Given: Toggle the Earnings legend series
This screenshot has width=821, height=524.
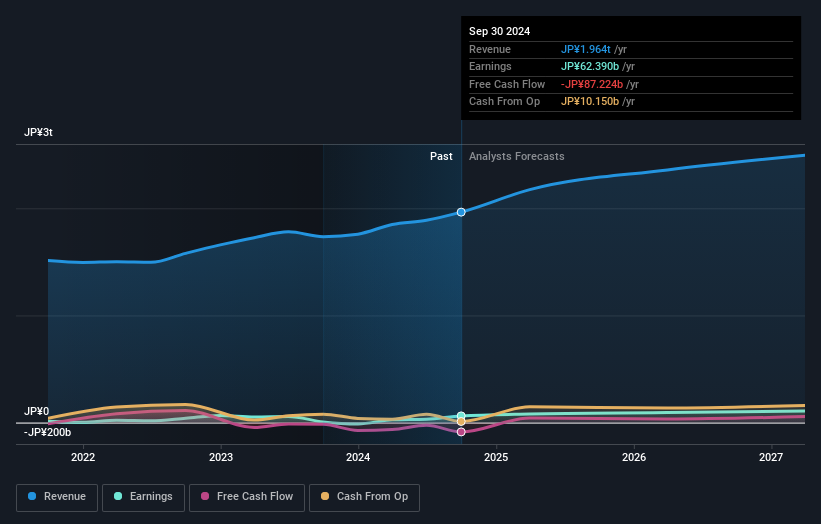Looking at the screenshot, I should [143, 497].
